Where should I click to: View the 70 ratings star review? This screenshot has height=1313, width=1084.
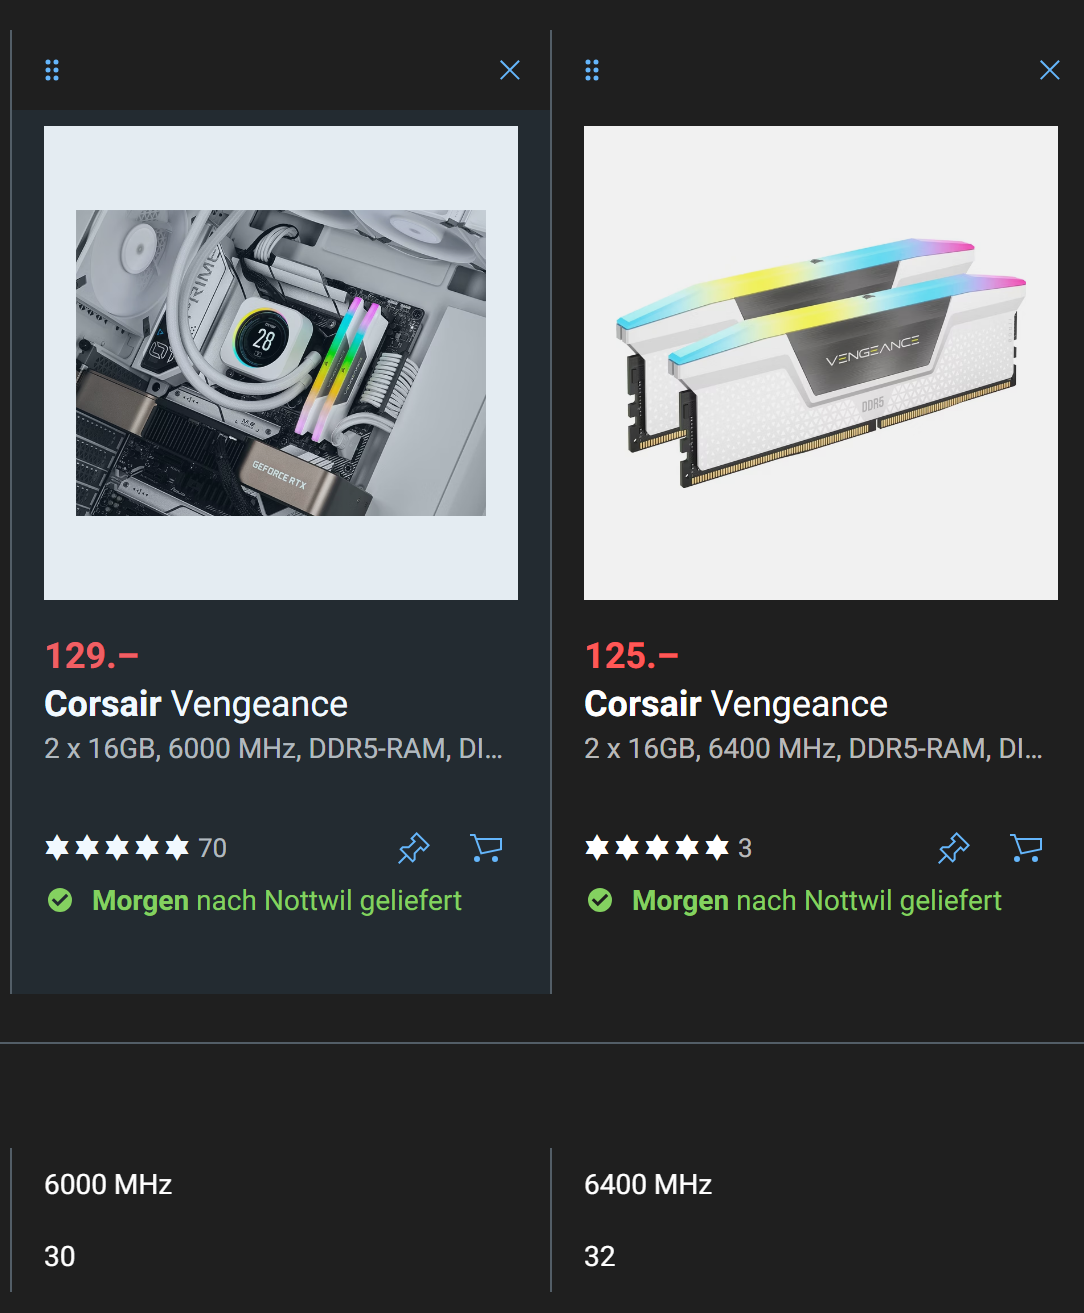tap(136, 848)
